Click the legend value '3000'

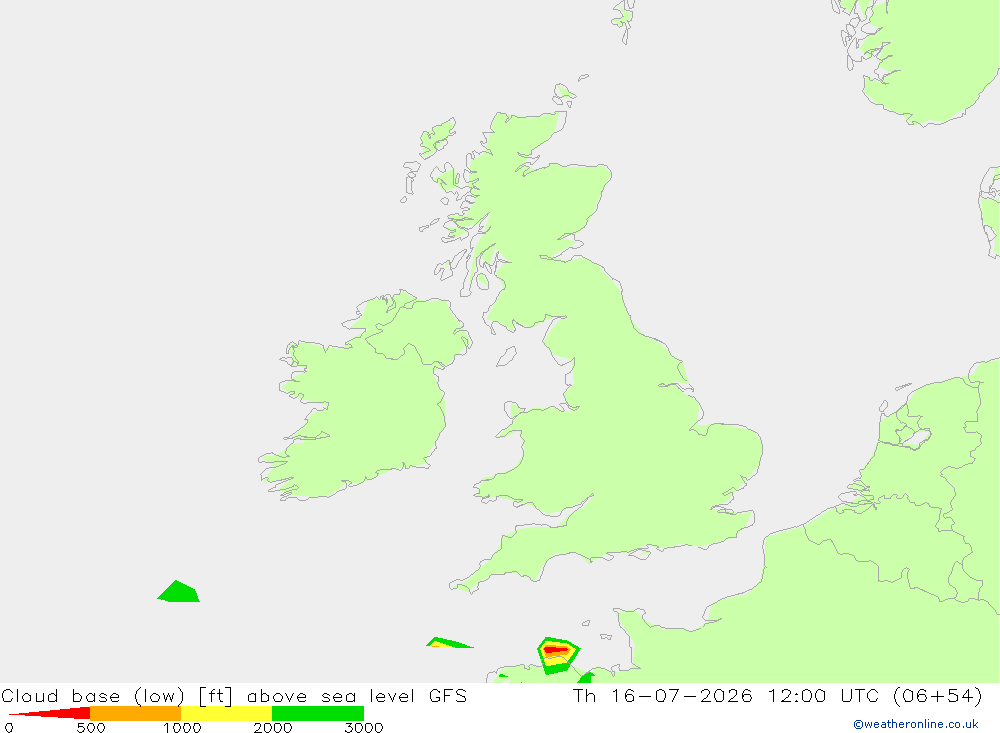[x=364, y=727]
